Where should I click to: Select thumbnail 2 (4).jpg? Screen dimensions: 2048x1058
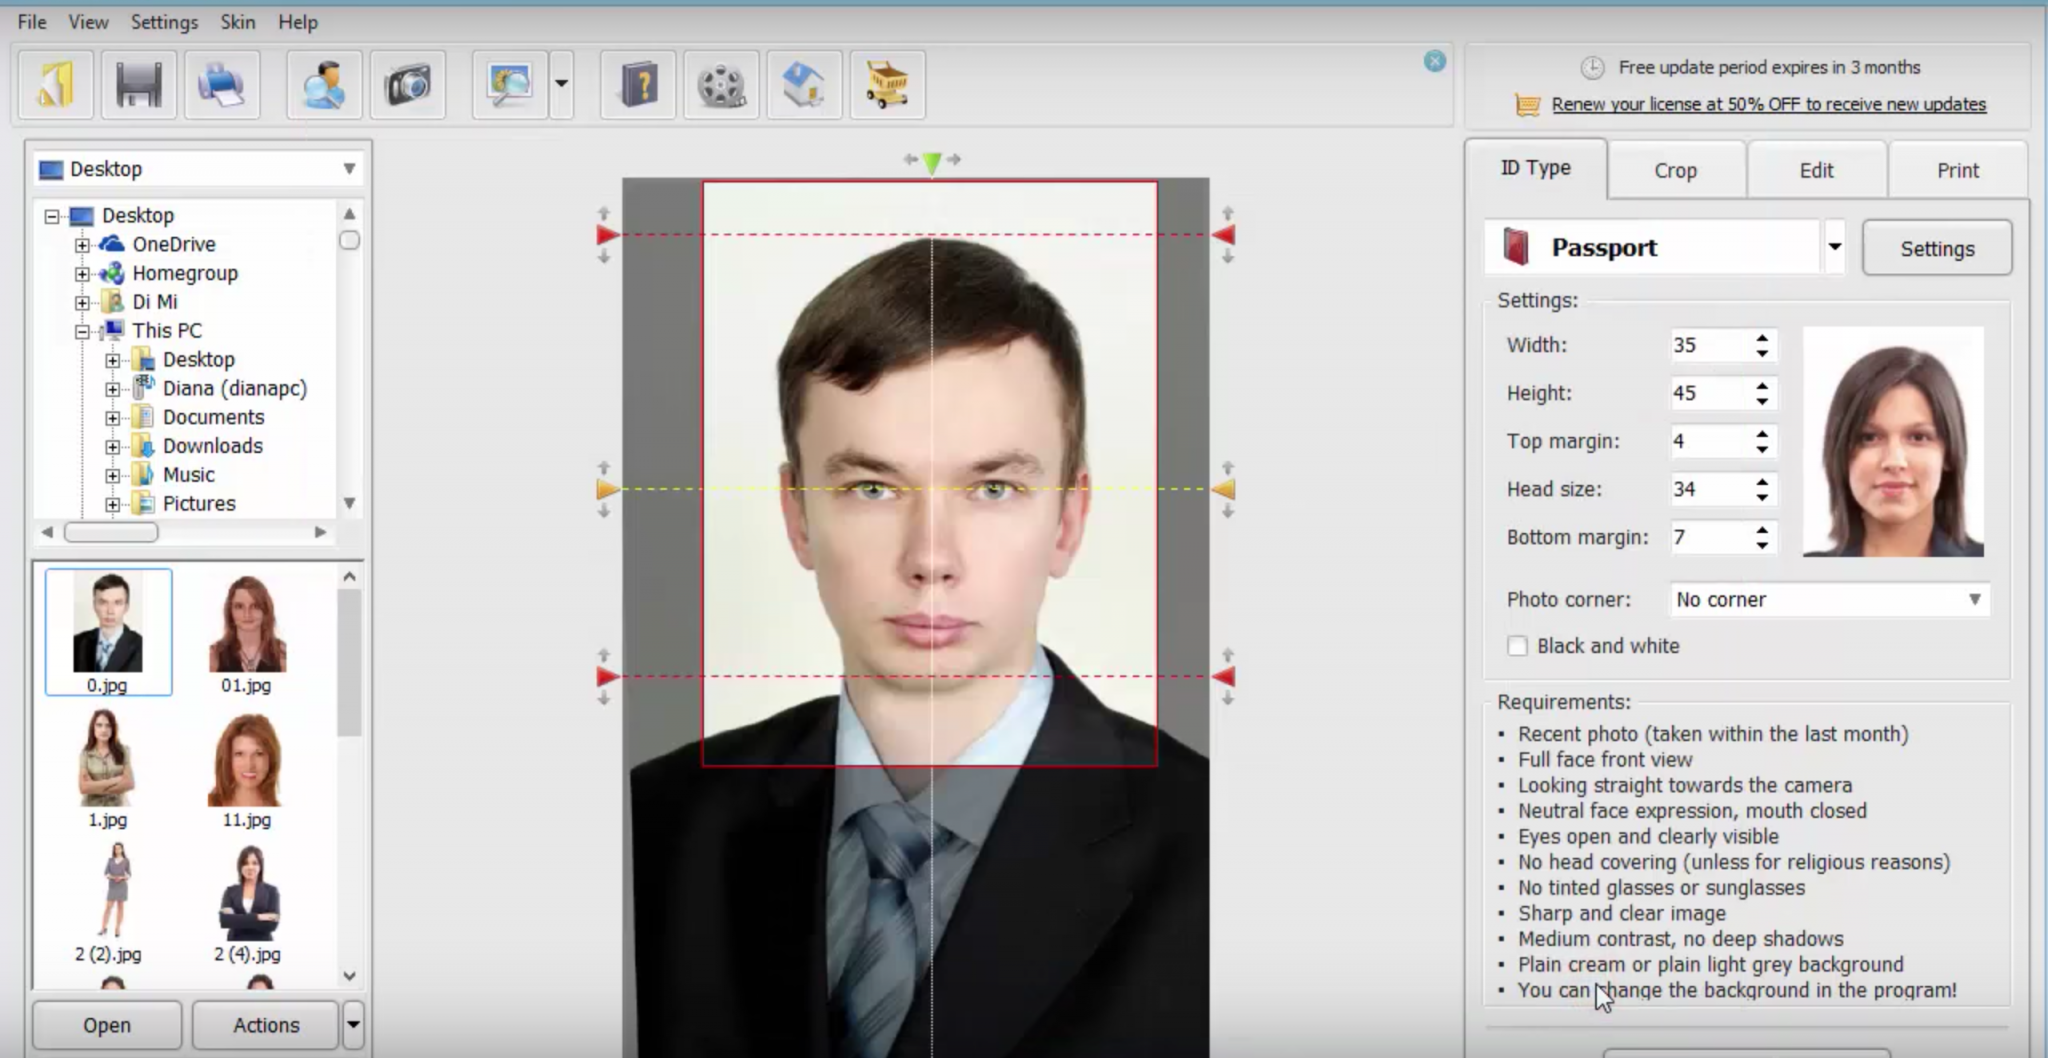point(247,902)
